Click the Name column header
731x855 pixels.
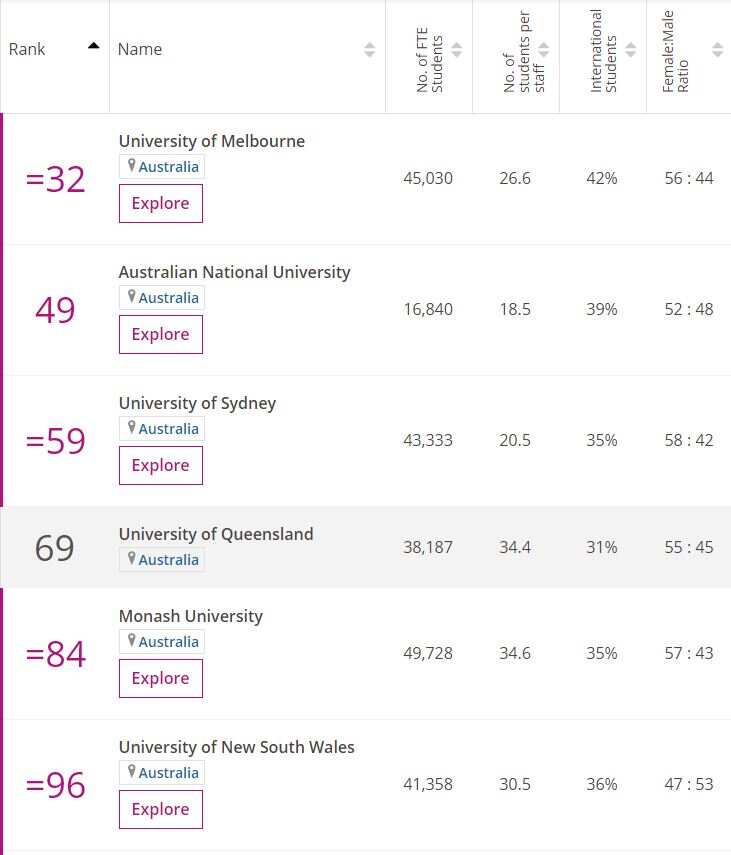tap(139, 48)
